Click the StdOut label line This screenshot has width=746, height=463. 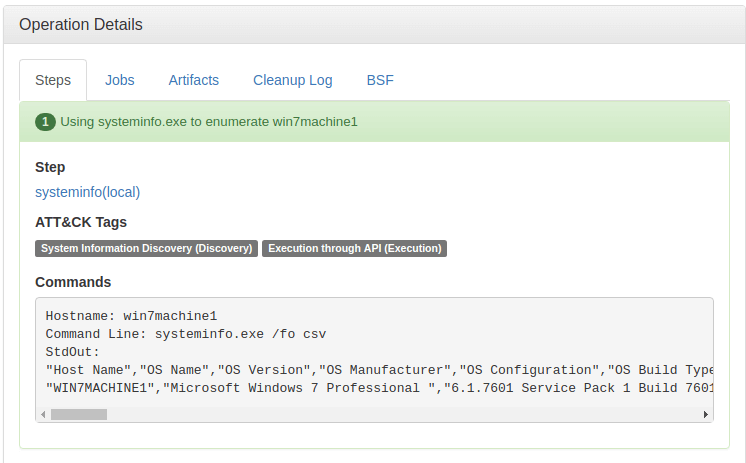click(x=72, y=352)
